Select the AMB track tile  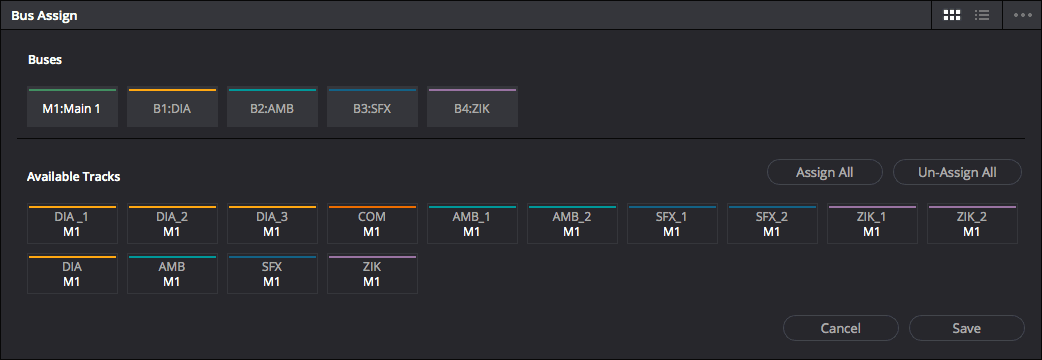pos(172,274)
